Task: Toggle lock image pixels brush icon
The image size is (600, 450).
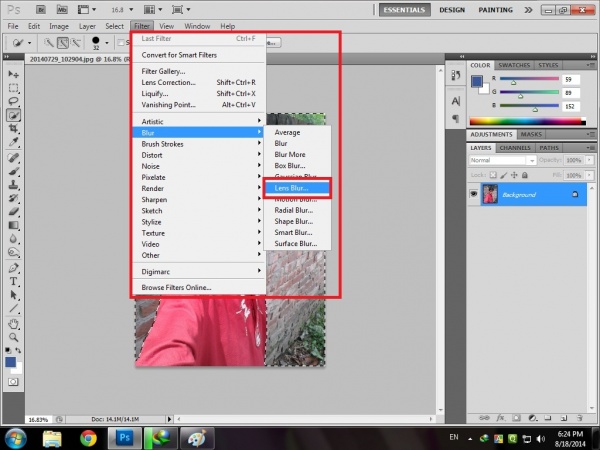Action: (x=504, y=175)
